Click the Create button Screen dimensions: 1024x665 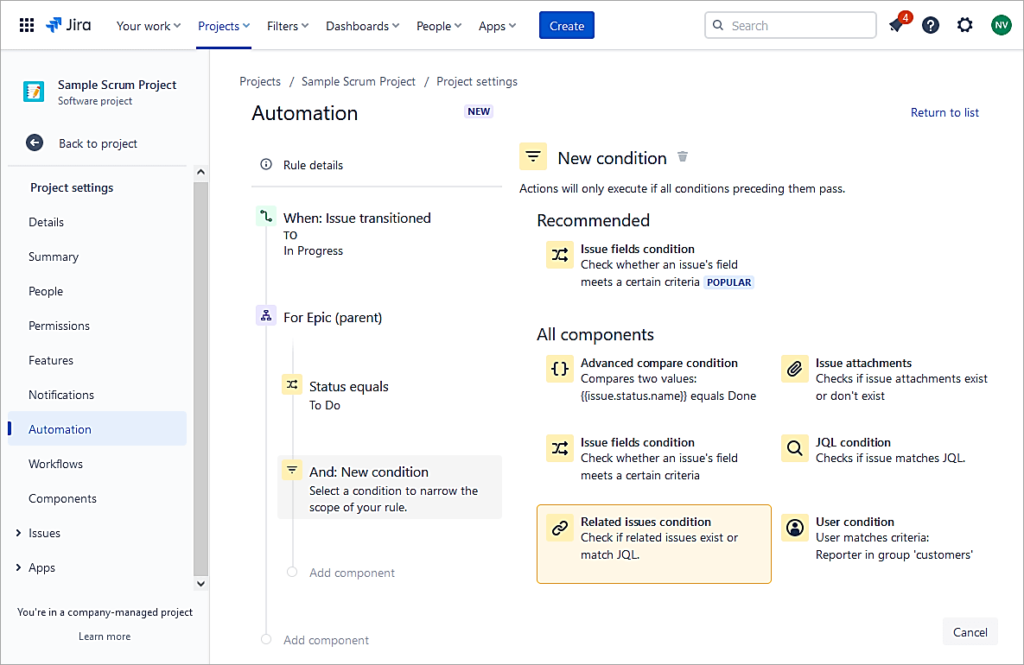click(566, 25)
